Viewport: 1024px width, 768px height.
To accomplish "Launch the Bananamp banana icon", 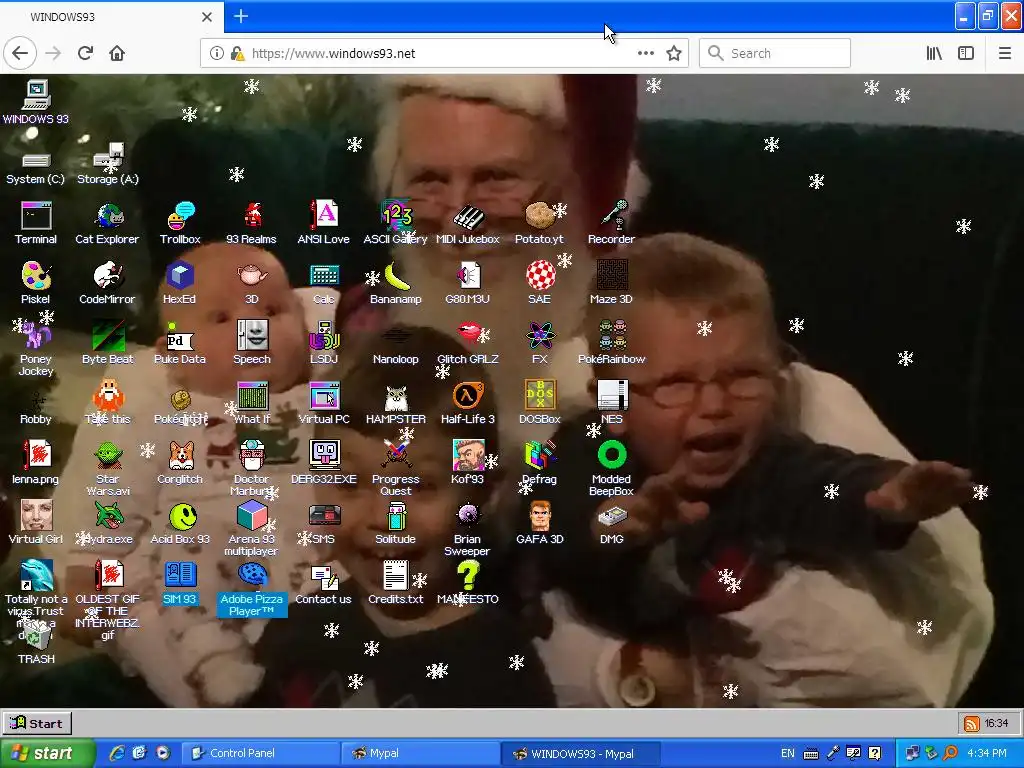I will (x=396, y=283).
